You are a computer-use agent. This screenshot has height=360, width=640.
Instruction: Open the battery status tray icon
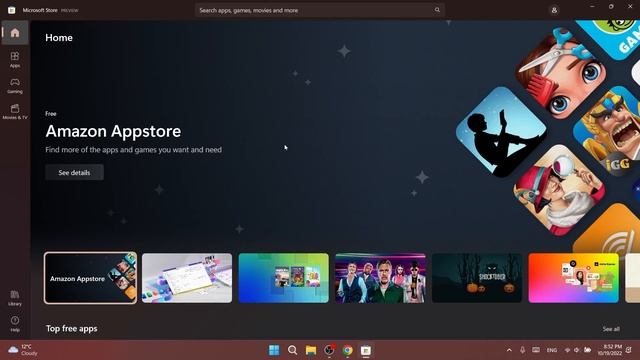587,350
